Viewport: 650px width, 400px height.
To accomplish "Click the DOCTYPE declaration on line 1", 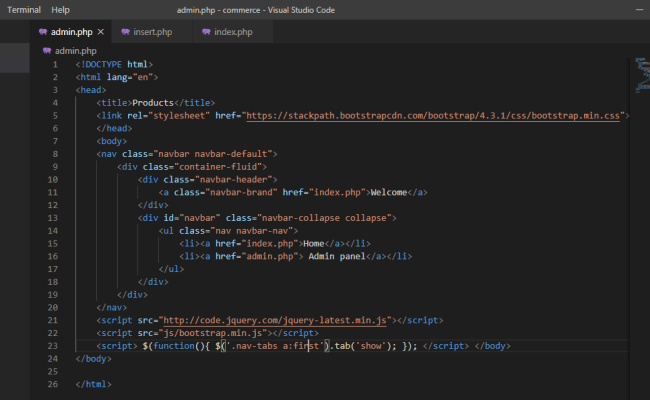I will (x=114, y=65).
